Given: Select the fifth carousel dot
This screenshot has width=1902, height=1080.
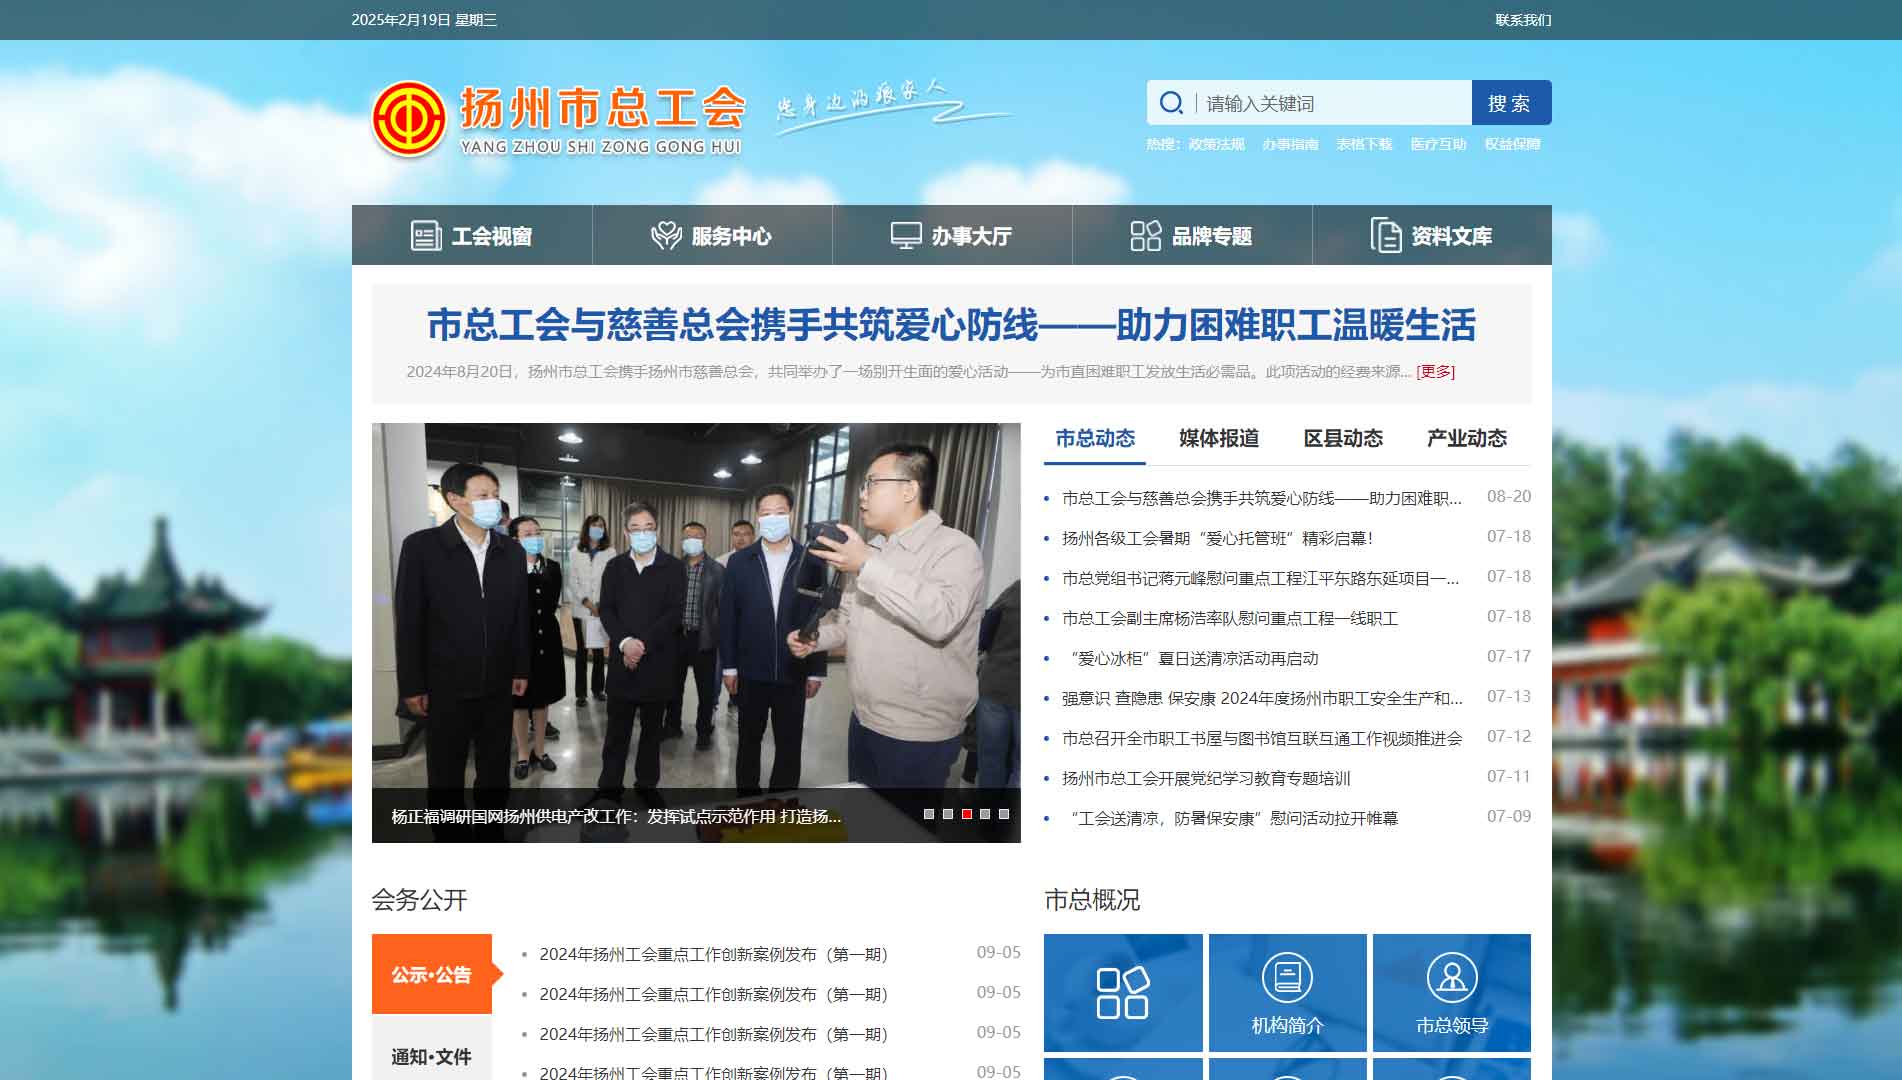Looking at the screenshot, I should click(x=1004, y=814).
